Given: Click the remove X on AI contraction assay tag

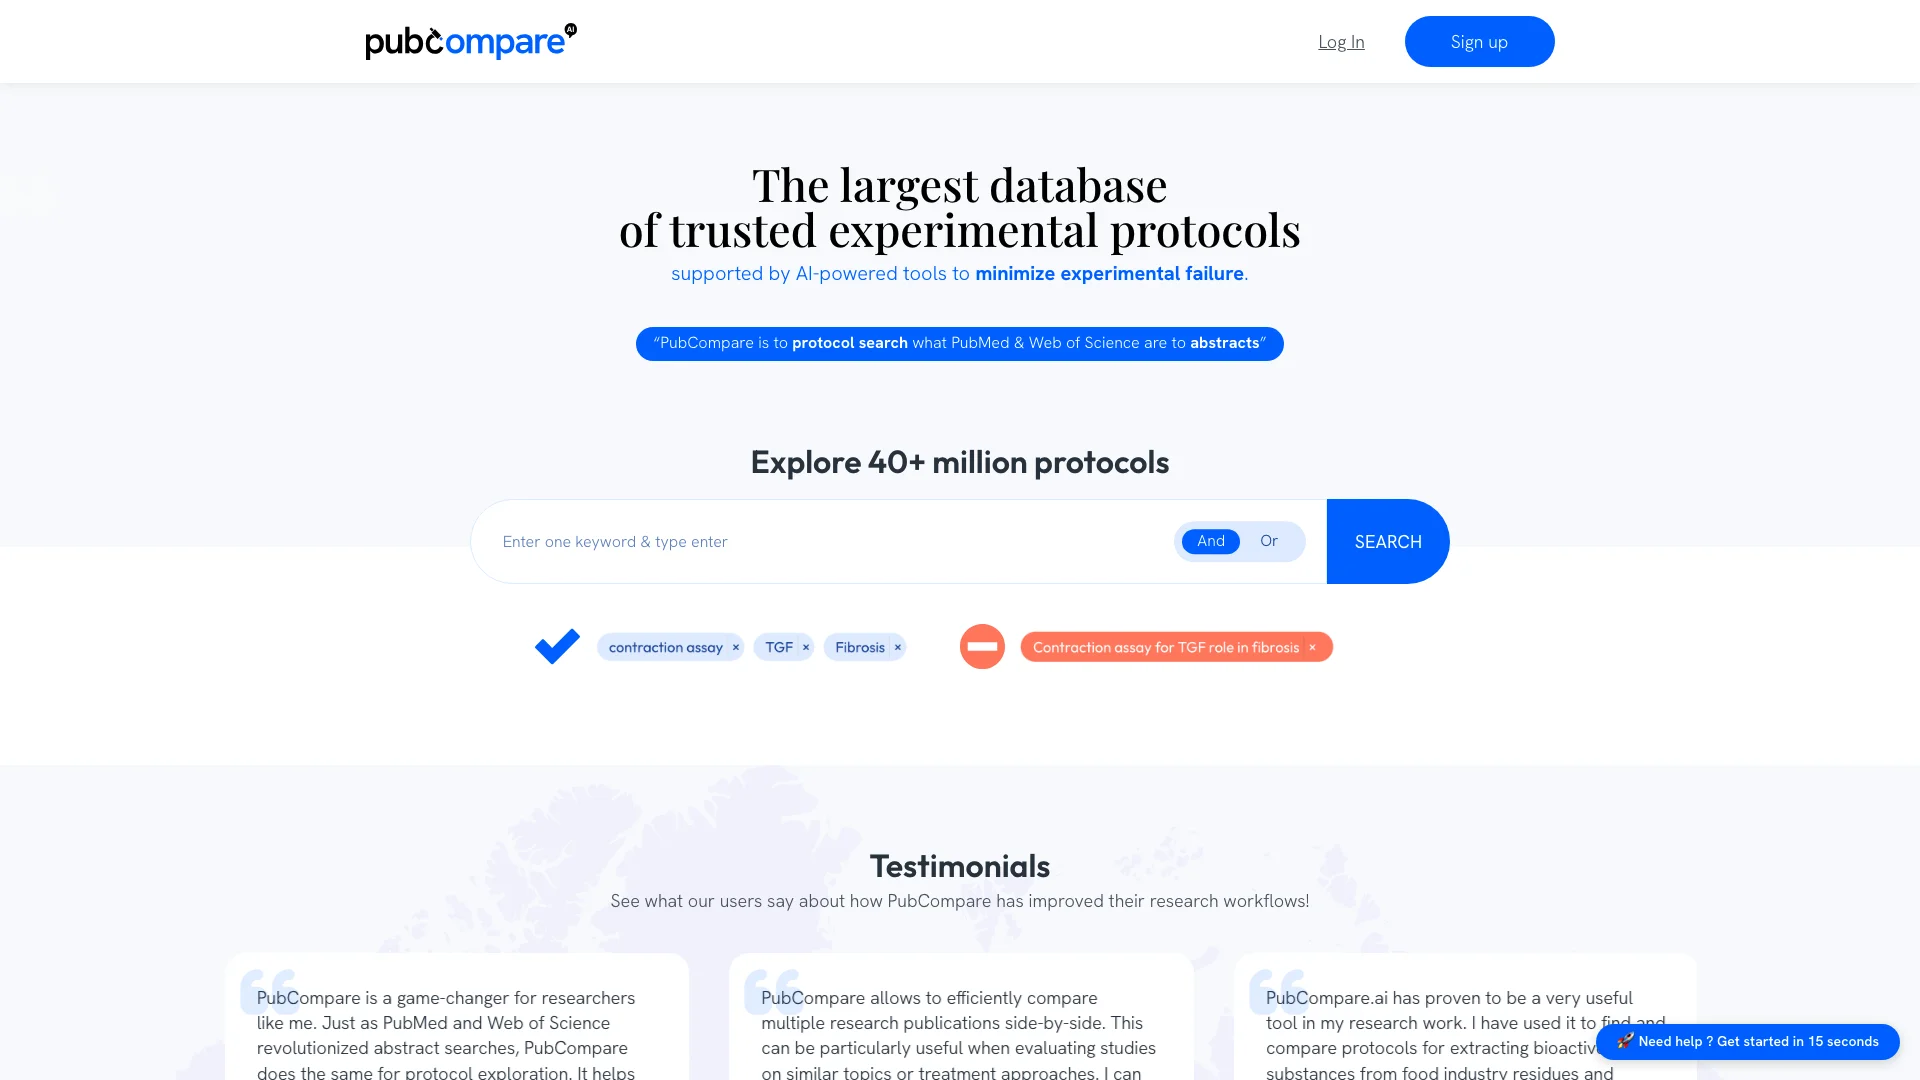Looking at the screenshot, I should 735,646.
